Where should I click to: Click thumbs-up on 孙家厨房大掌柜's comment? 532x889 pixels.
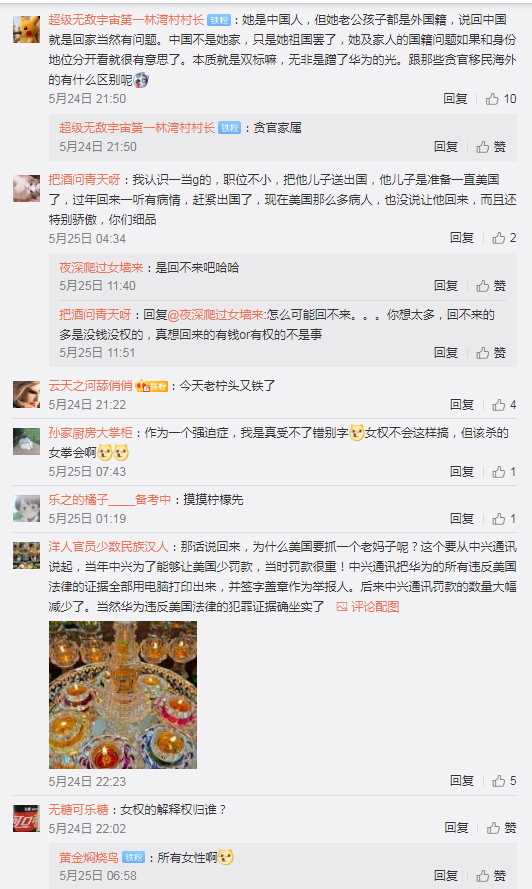coord(504,472)
